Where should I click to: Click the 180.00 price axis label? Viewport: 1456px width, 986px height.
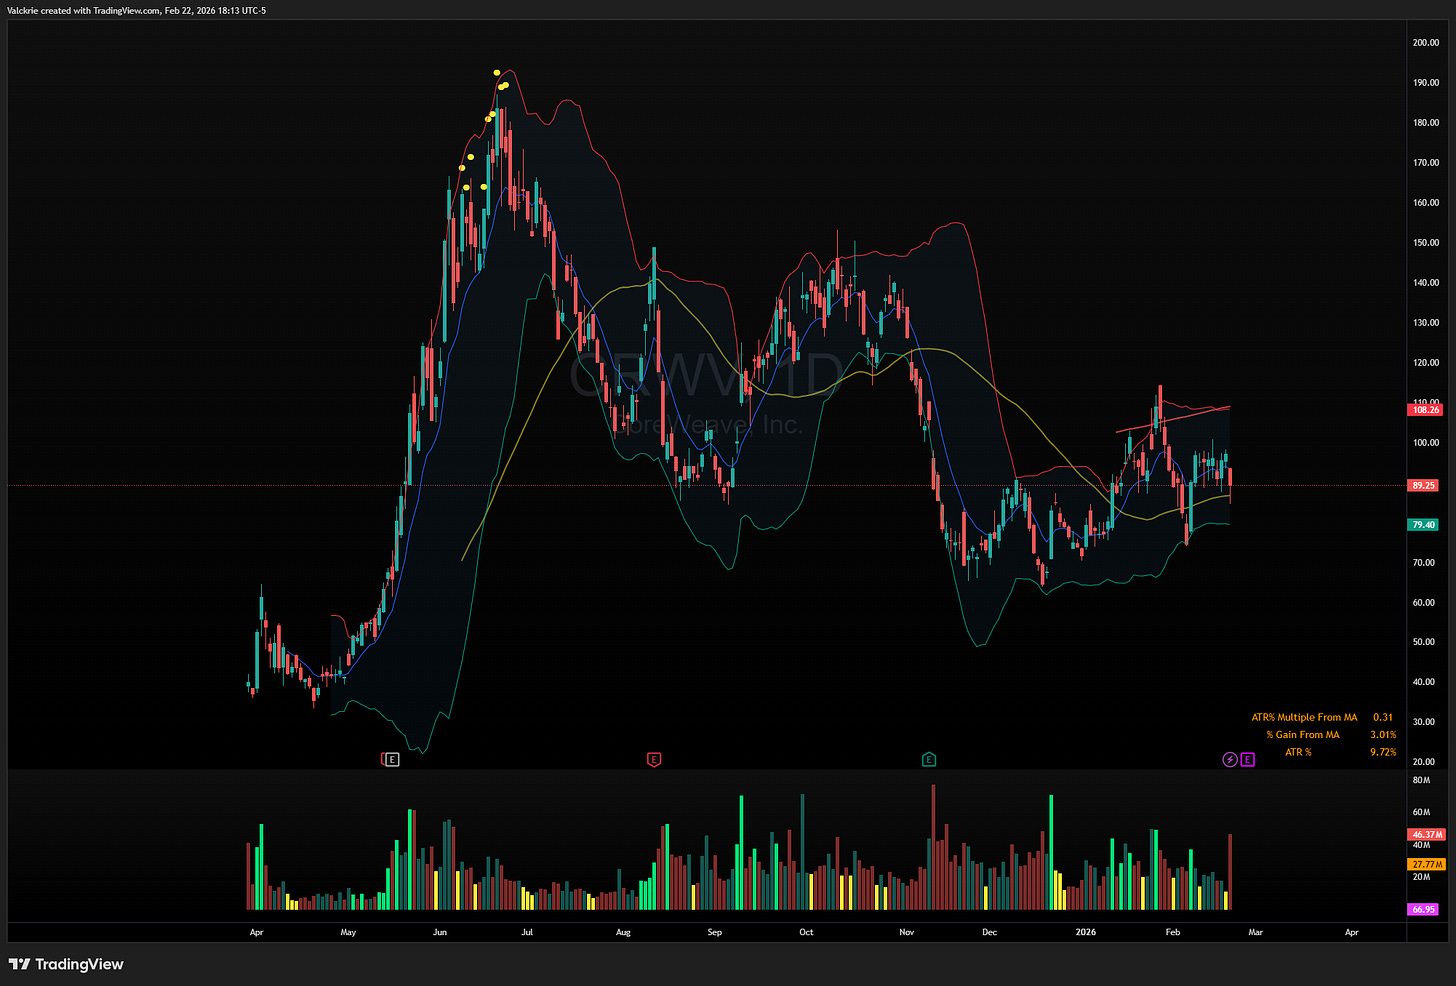(1426, 123)
